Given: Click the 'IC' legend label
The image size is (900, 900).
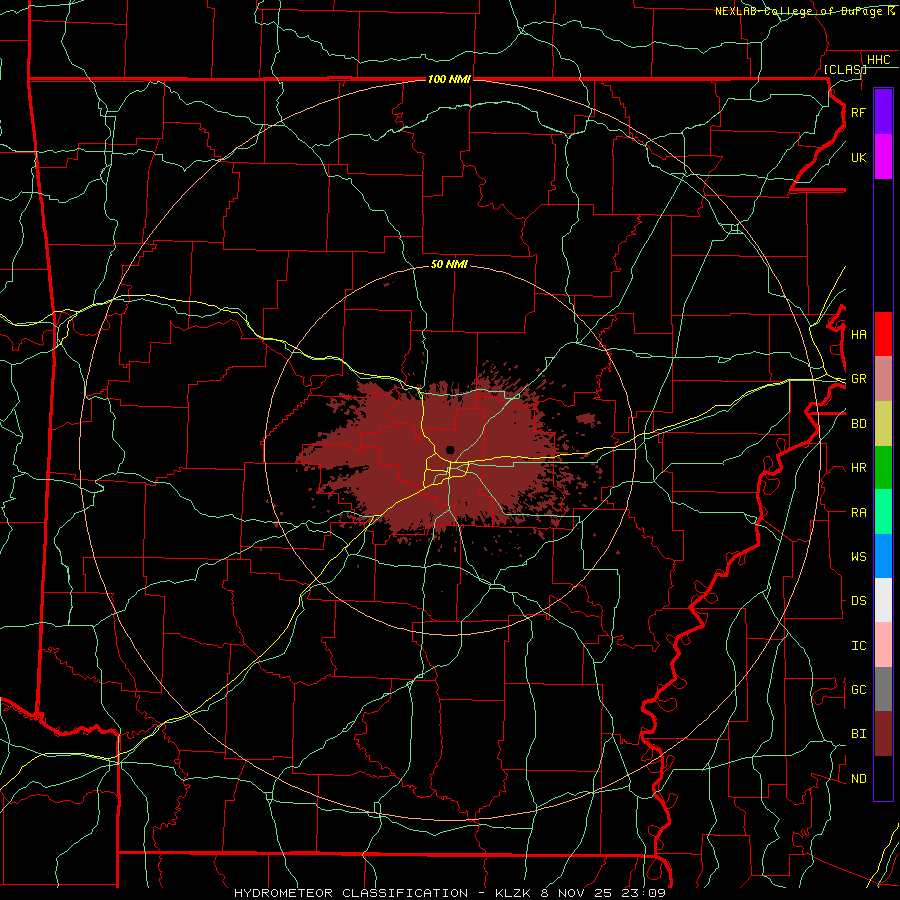Looking at the screenshot, I should tap(859, 646).
